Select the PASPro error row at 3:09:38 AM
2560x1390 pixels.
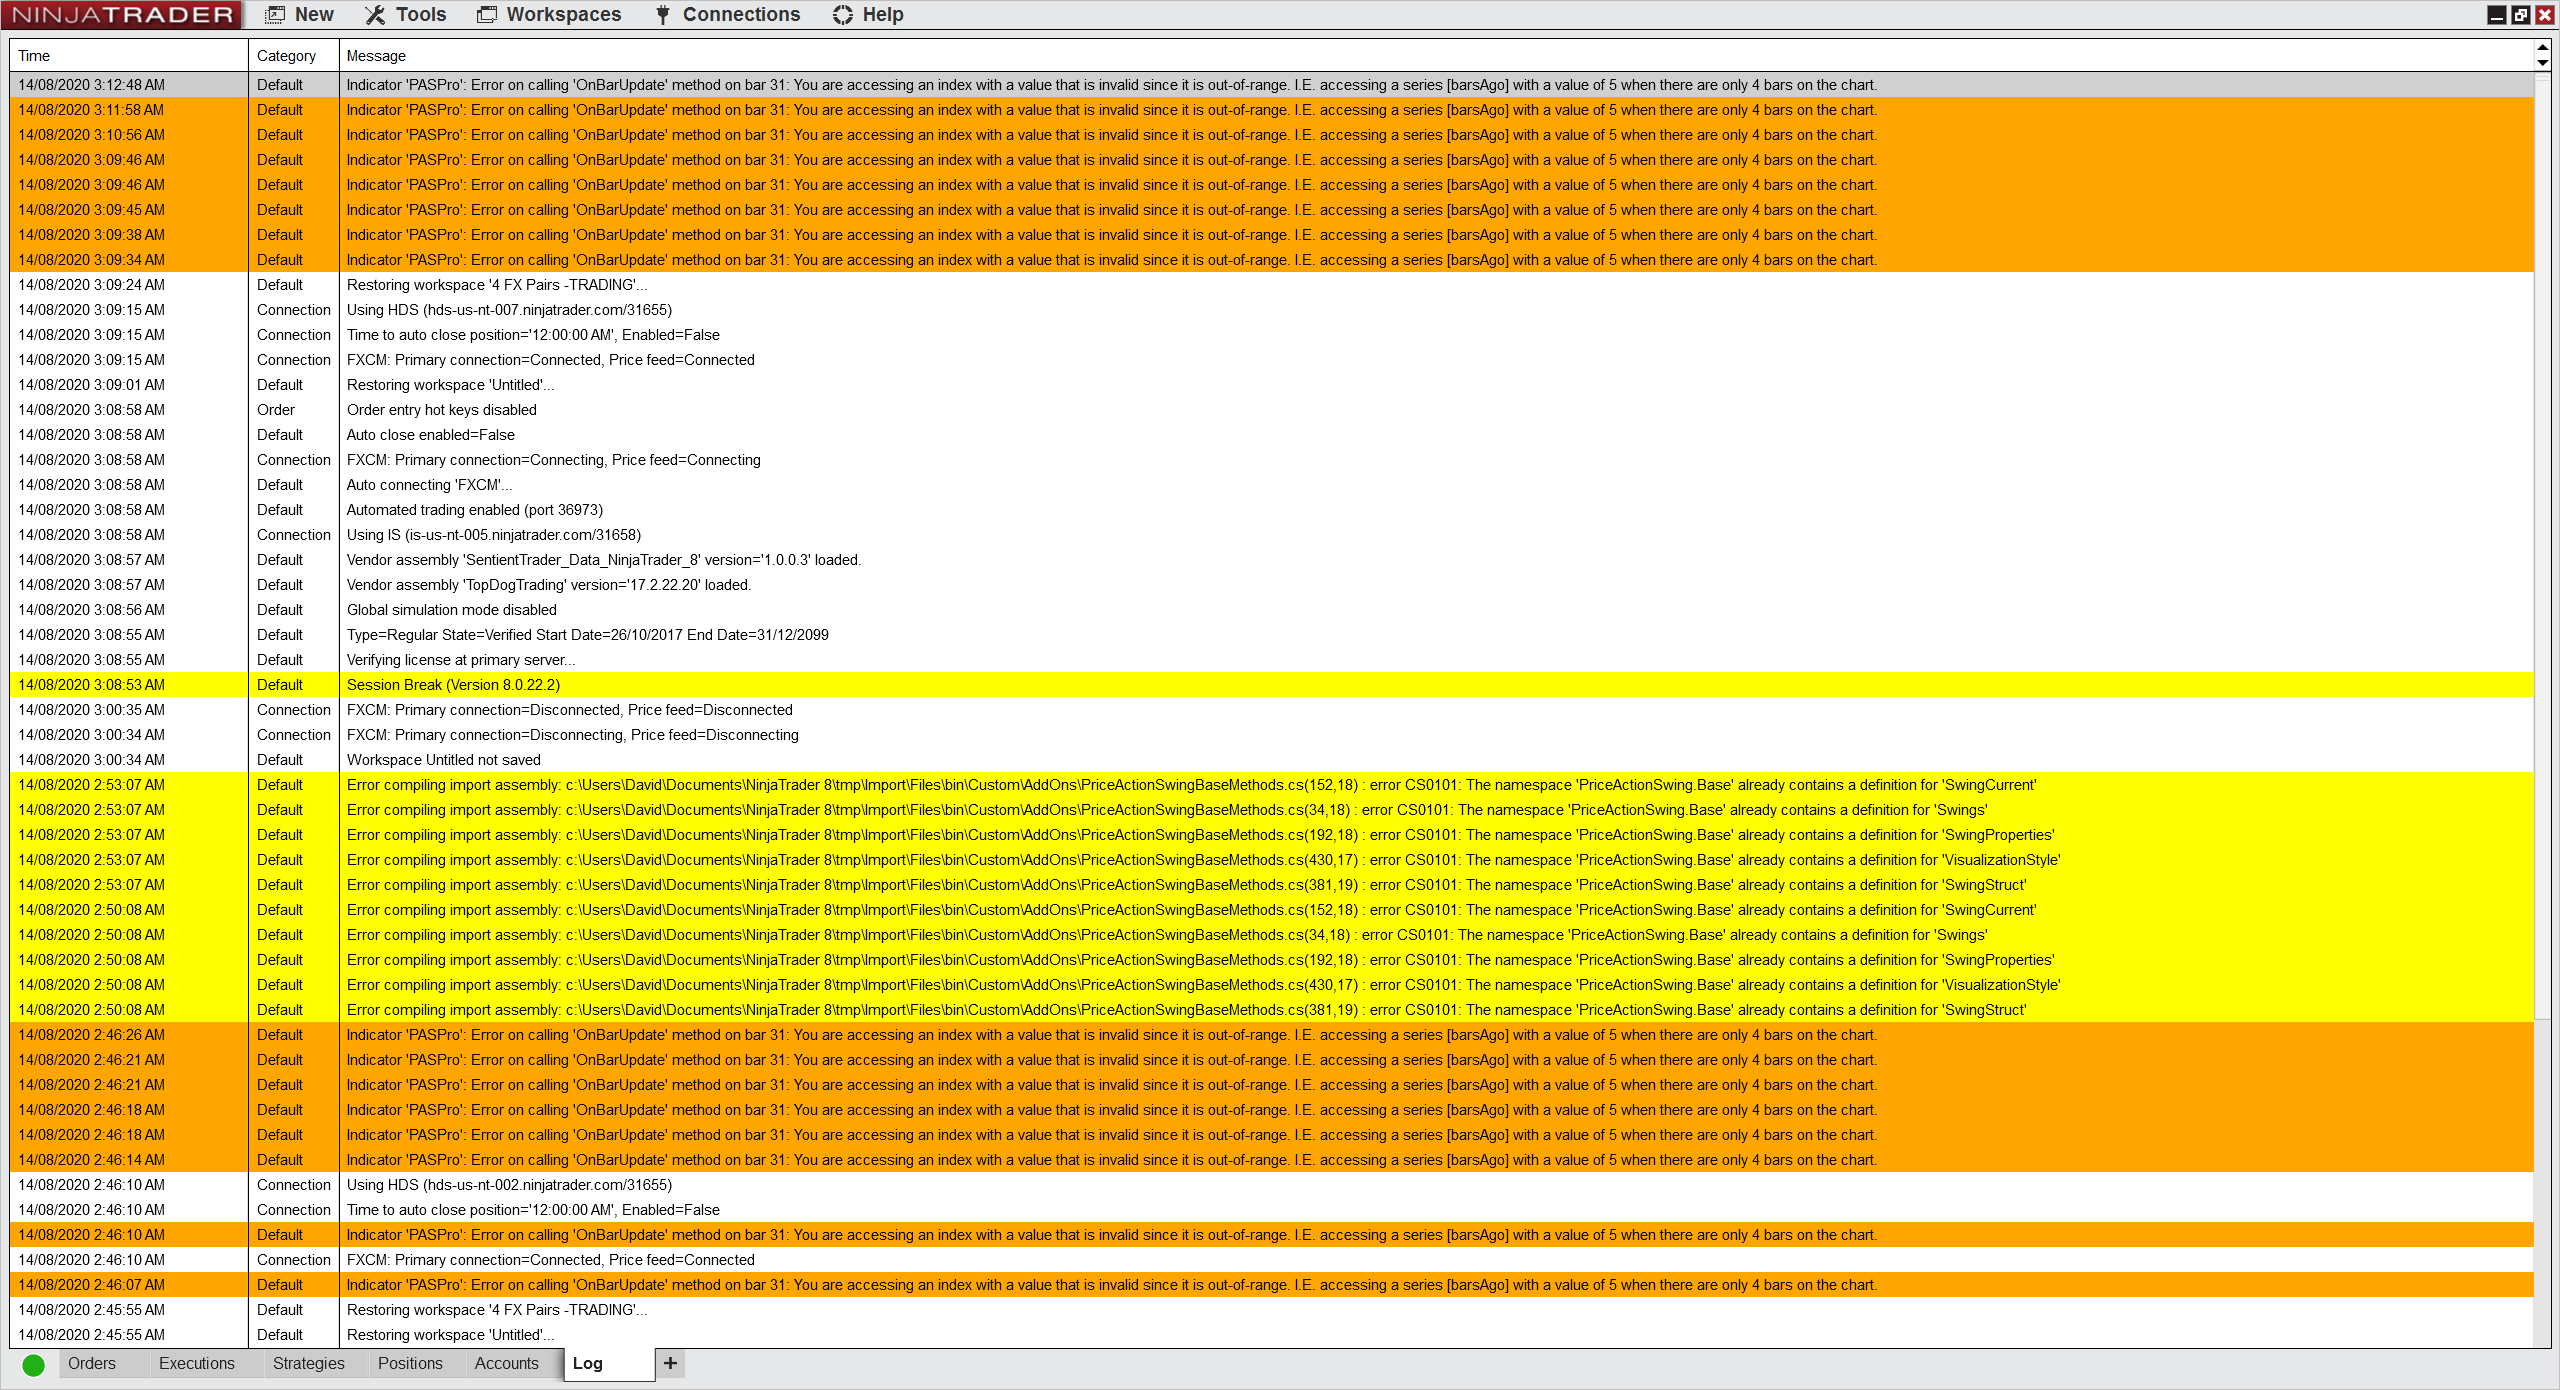[x=1272, y=235]
